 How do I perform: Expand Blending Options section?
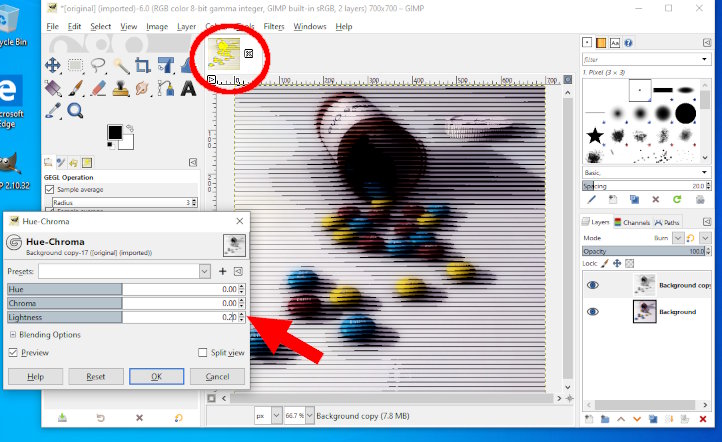coord(13,335)
